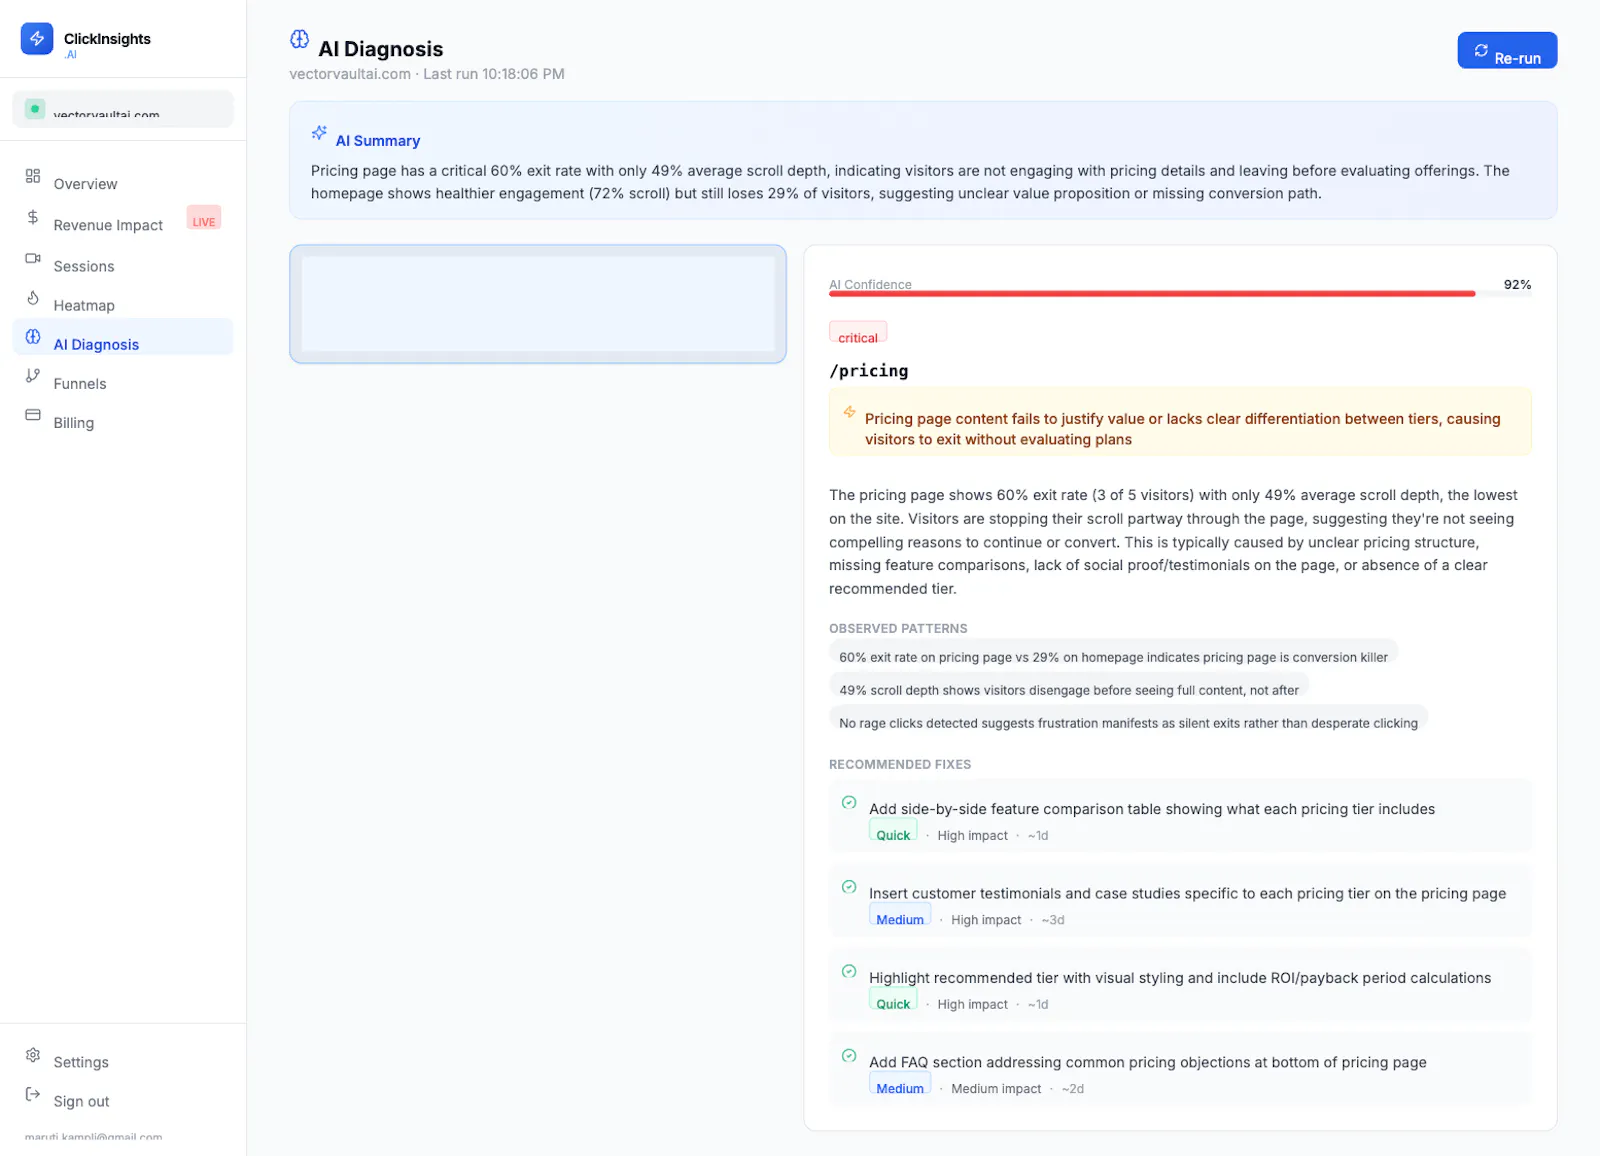Click the sparkle icon next to AI Summary
The width and height of the screenshot is (1600, 1156).
coord(319,132)
